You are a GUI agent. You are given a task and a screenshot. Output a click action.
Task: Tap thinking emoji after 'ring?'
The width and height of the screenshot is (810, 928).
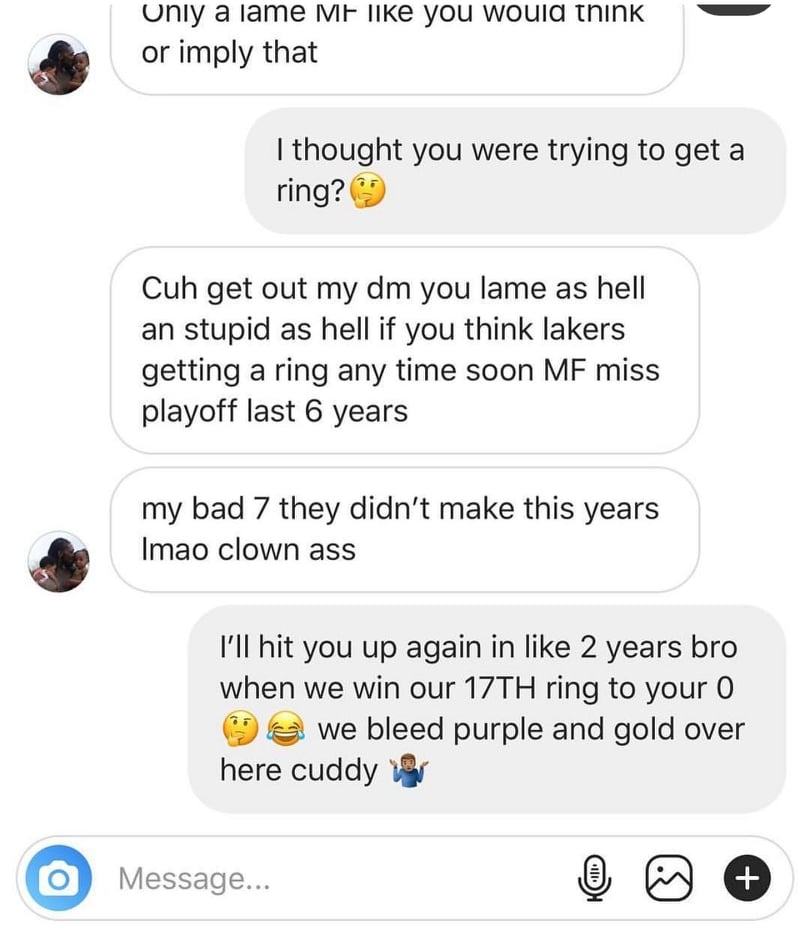pos(367,191)
